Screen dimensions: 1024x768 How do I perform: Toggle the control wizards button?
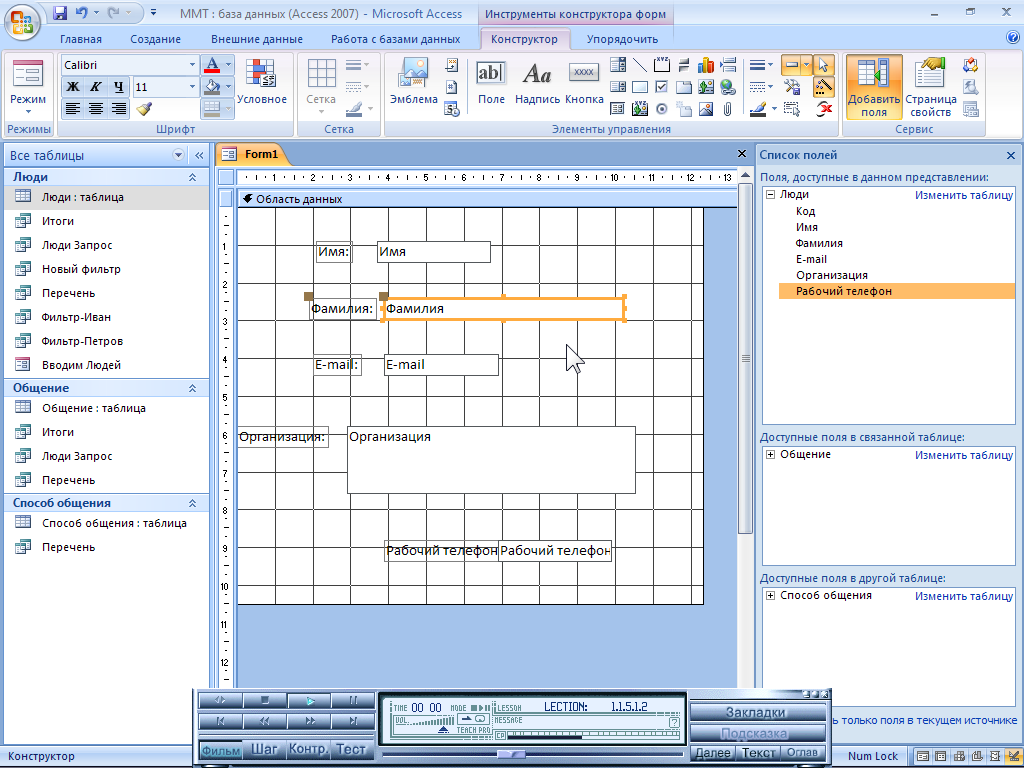point(823,87)
